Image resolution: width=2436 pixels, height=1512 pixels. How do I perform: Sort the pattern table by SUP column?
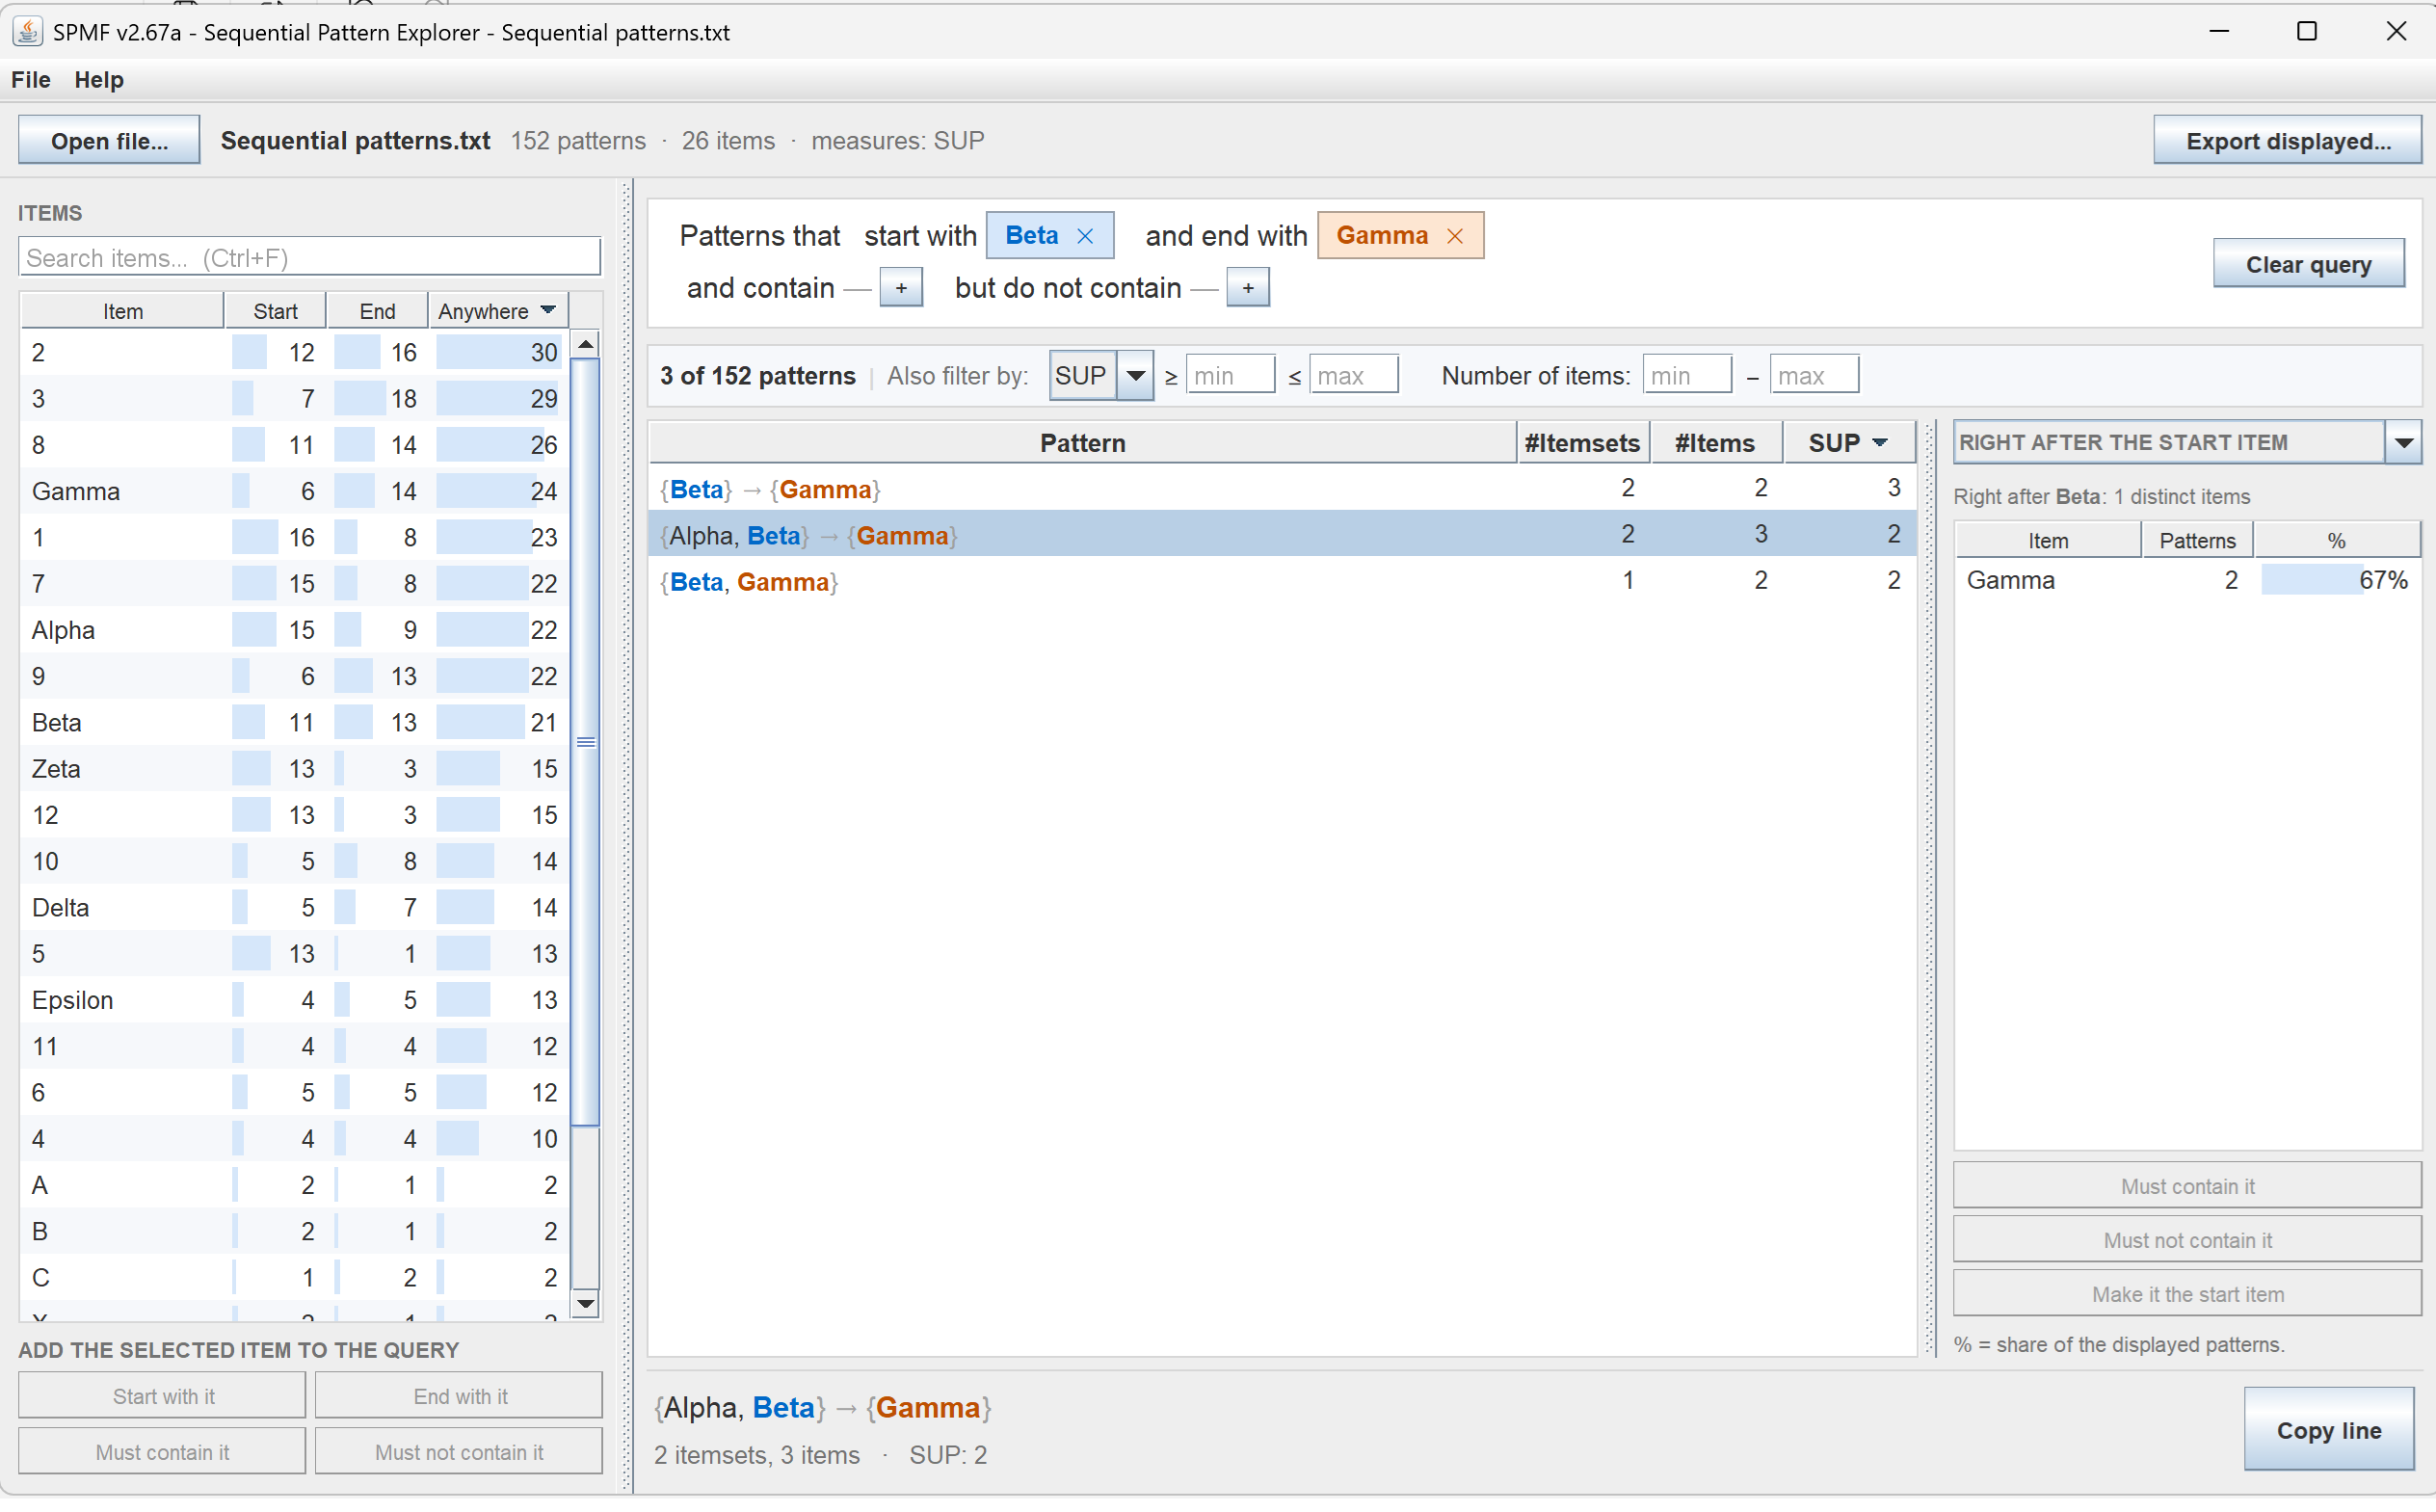pos(1848,443)
